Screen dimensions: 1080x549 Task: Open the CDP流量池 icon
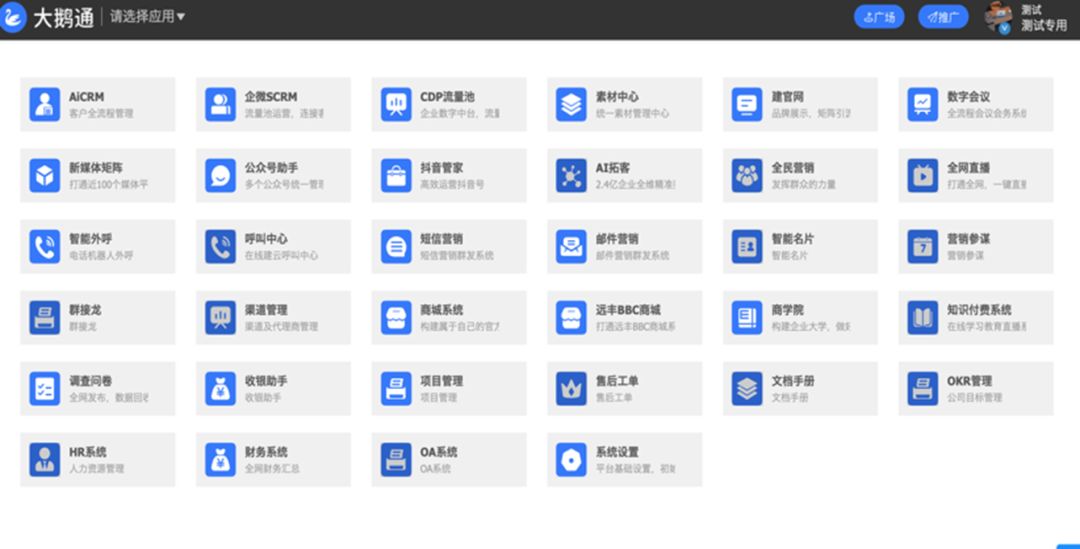pos(396,105)
